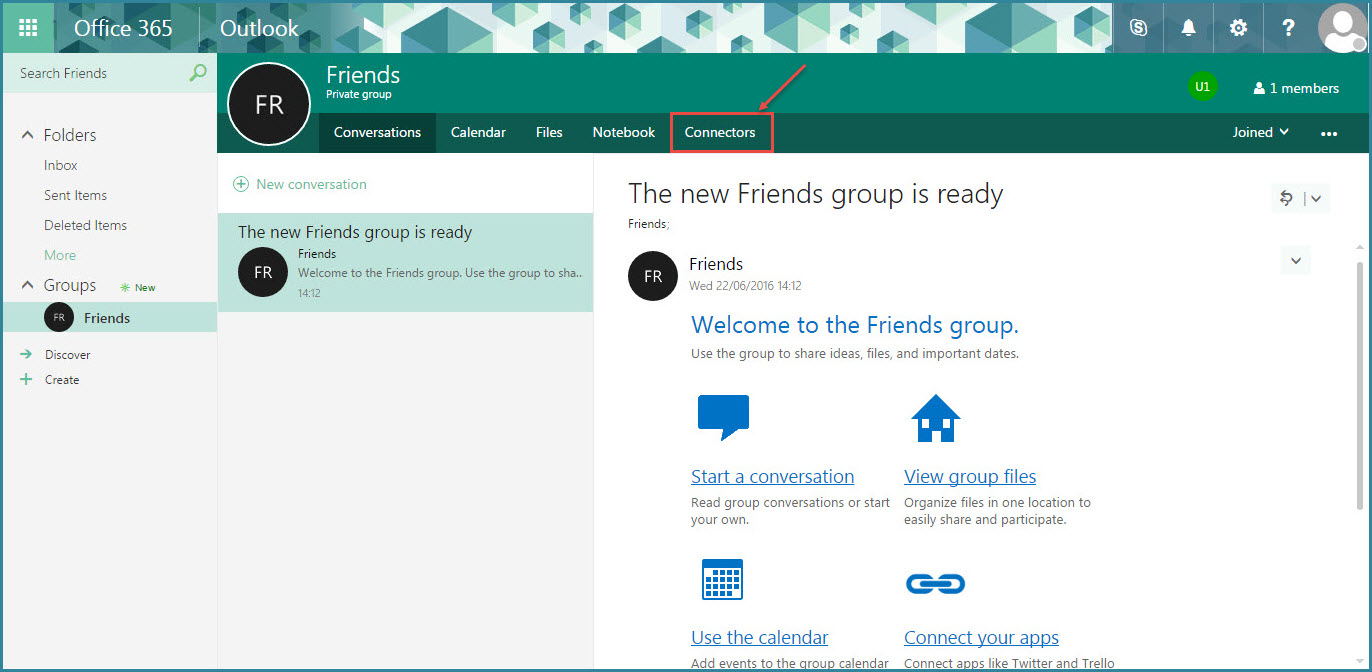Open the three-dots more actions menu
The image size is (1372, 672).
pyautogui.click(x=1329, y=133)
